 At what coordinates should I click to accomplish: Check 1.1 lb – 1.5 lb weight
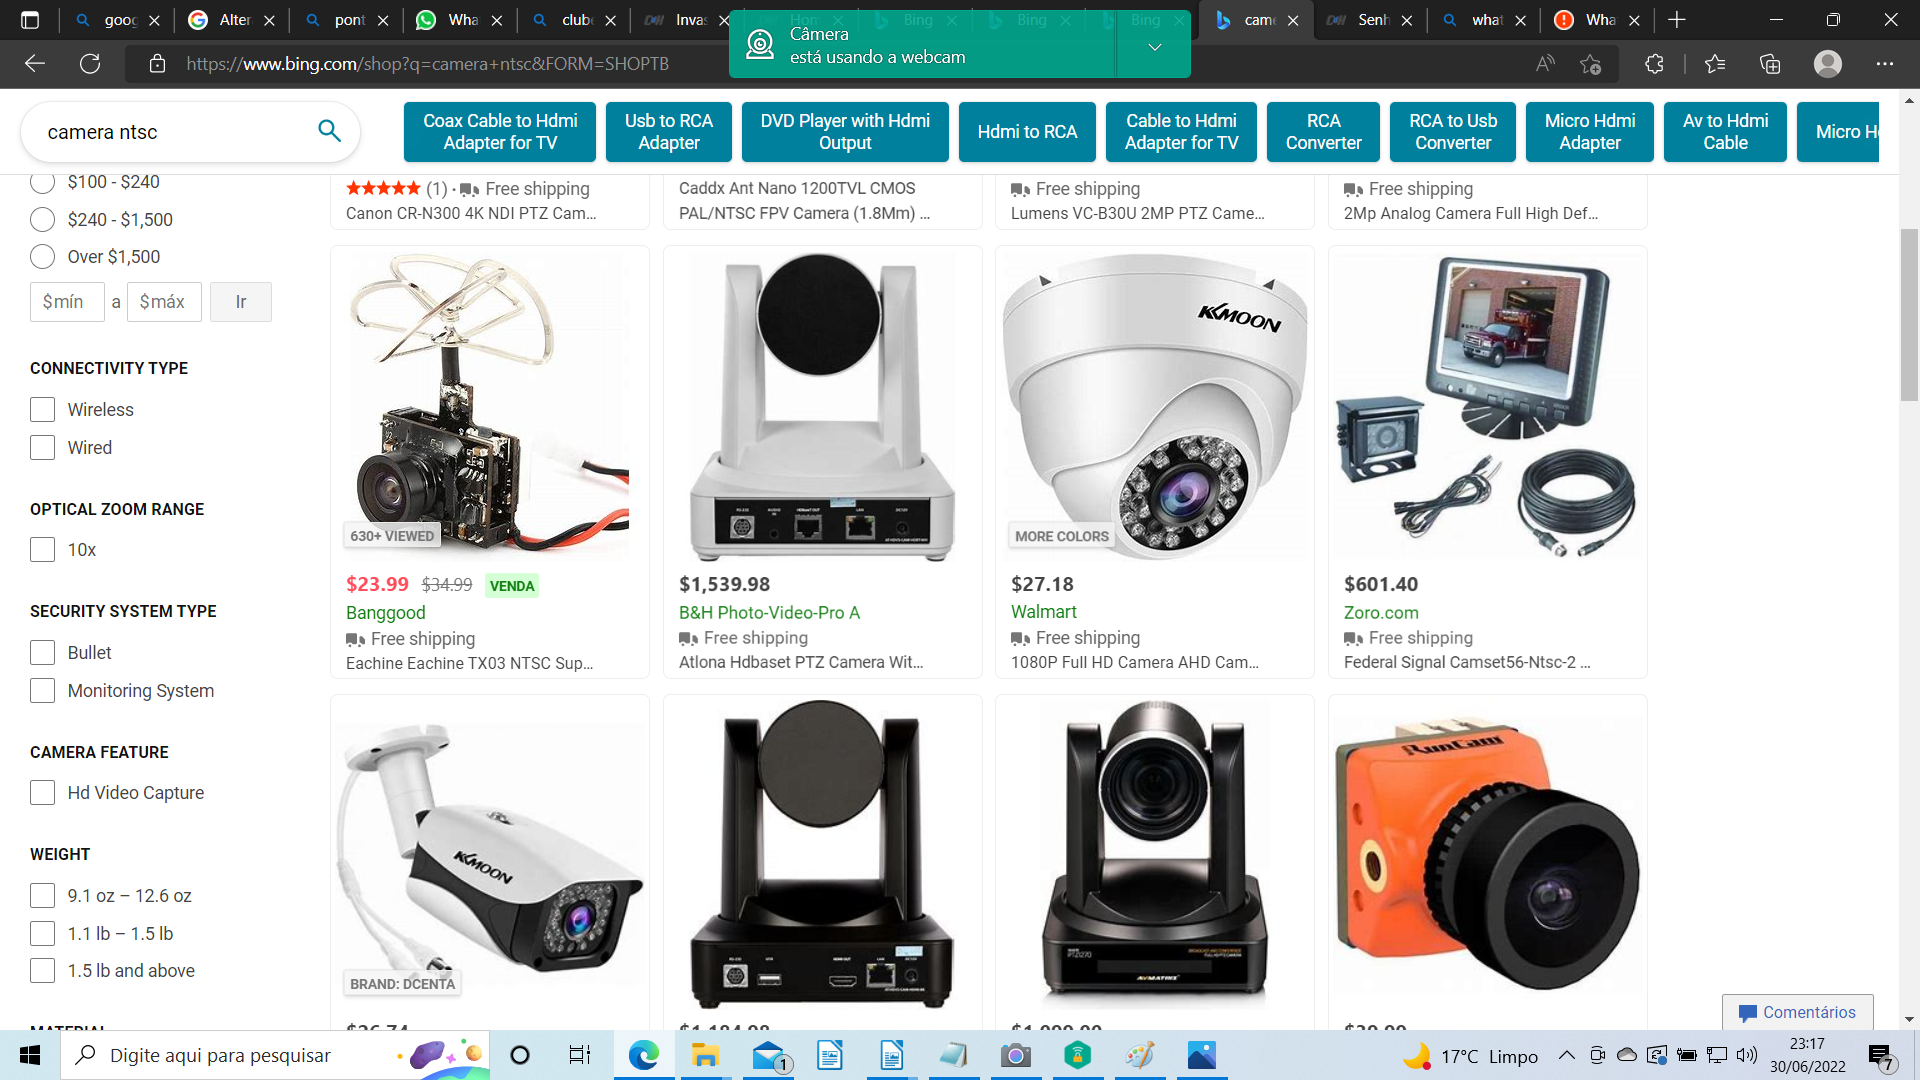pos(42,934)
